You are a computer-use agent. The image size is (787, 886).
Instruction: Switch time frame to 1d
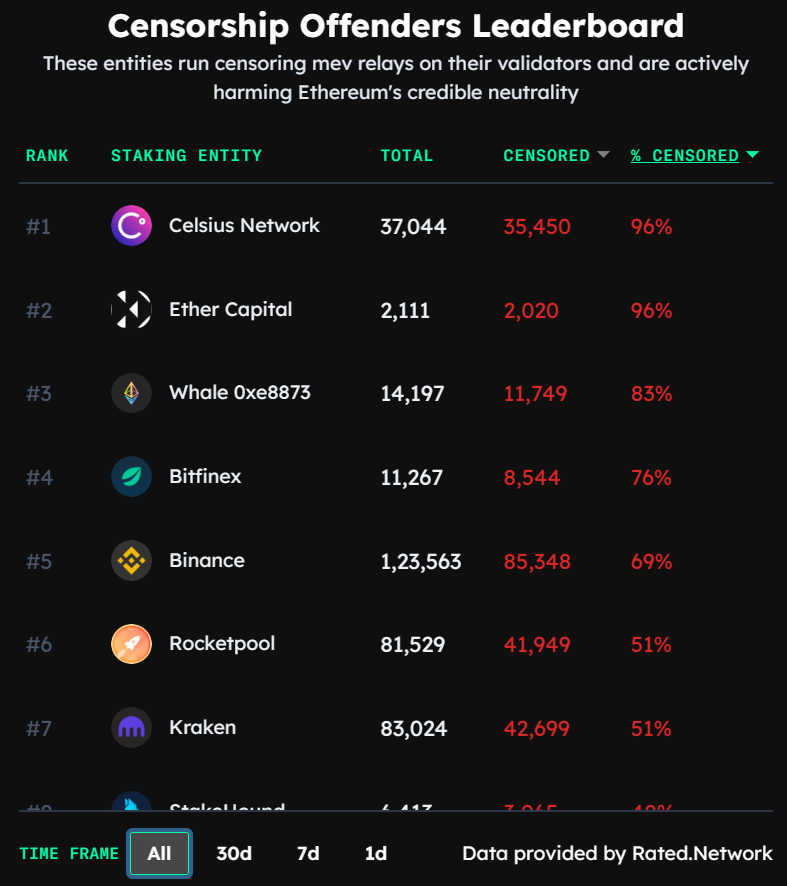[376, 853]
